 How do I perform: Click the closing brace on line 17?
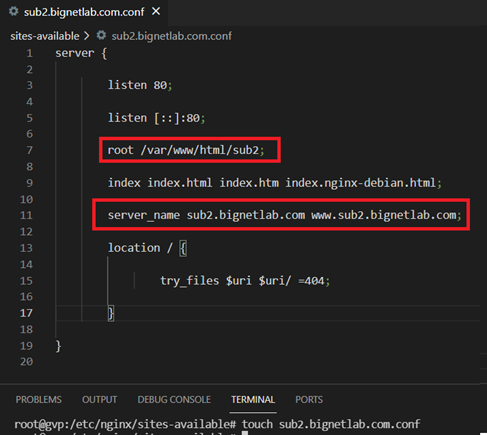click(x=111, y=313)
